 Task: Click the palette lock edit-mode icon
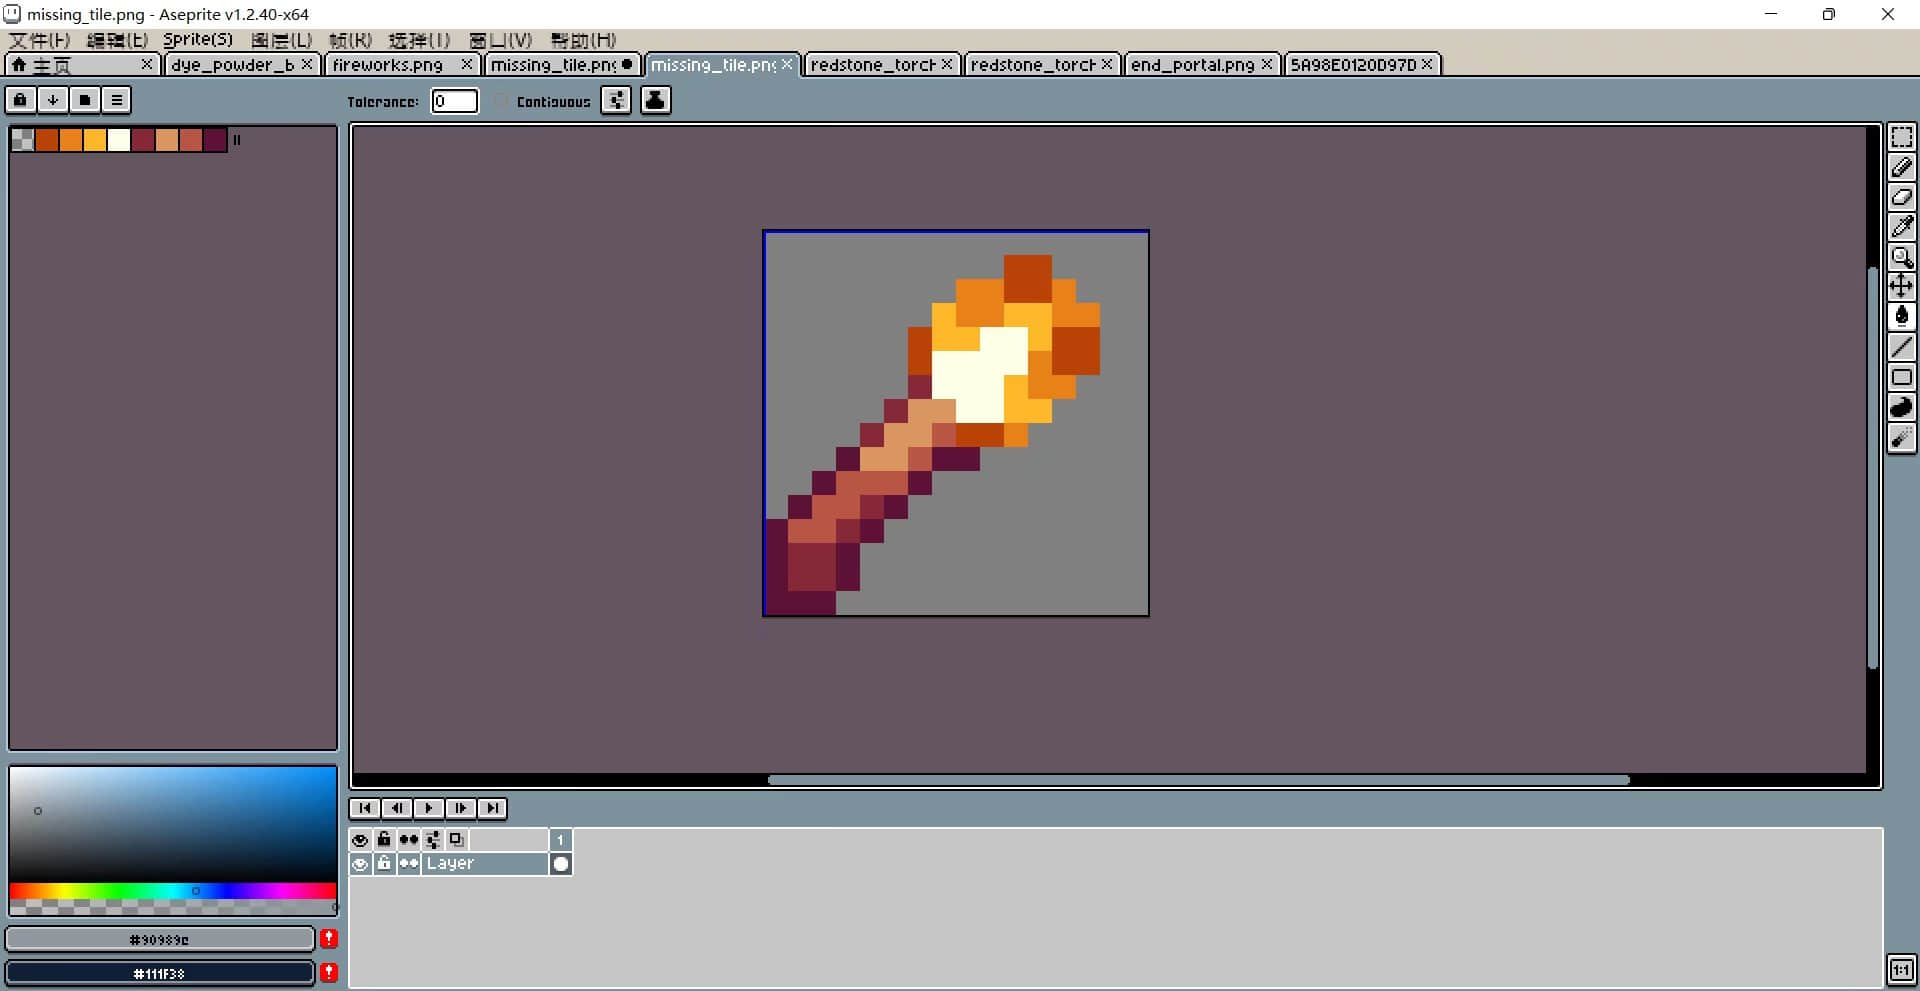coord(20,100)
